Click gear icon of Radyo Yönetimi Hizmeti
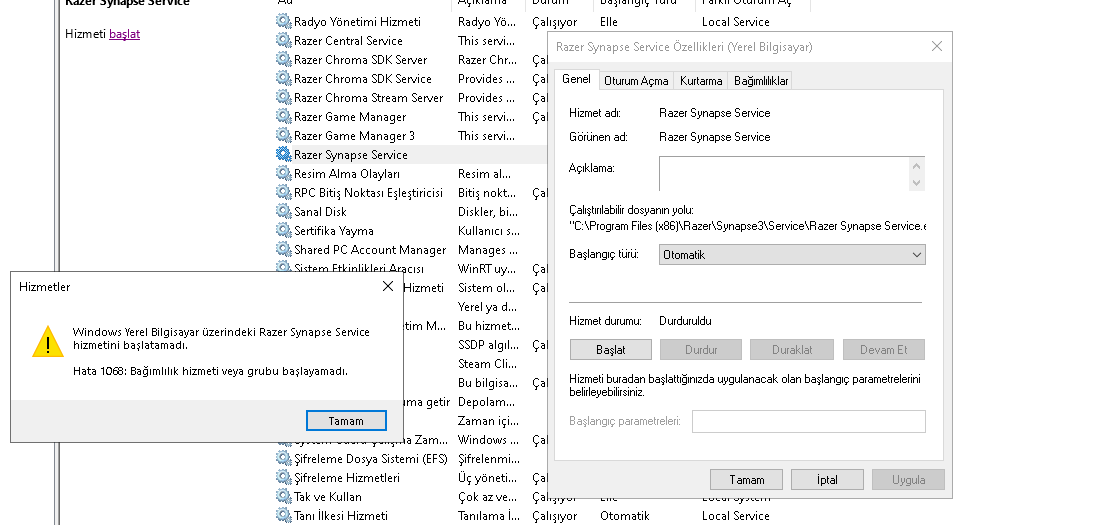The height and width of the screenshot is (525, 1113). [x=283, y=21]
